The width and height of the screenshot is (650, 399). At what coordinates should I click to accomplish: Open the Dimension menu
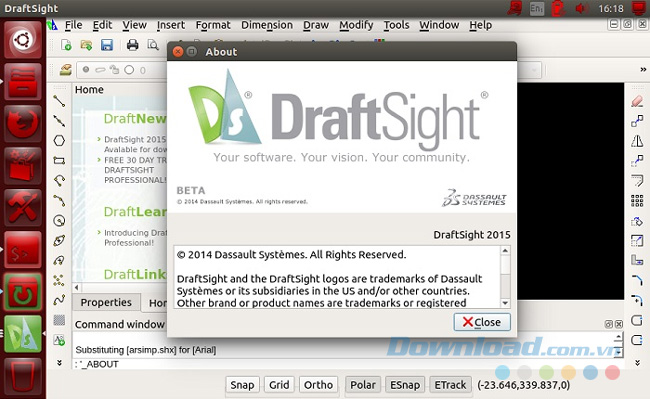pyautogui.click(x=267, y=25)
